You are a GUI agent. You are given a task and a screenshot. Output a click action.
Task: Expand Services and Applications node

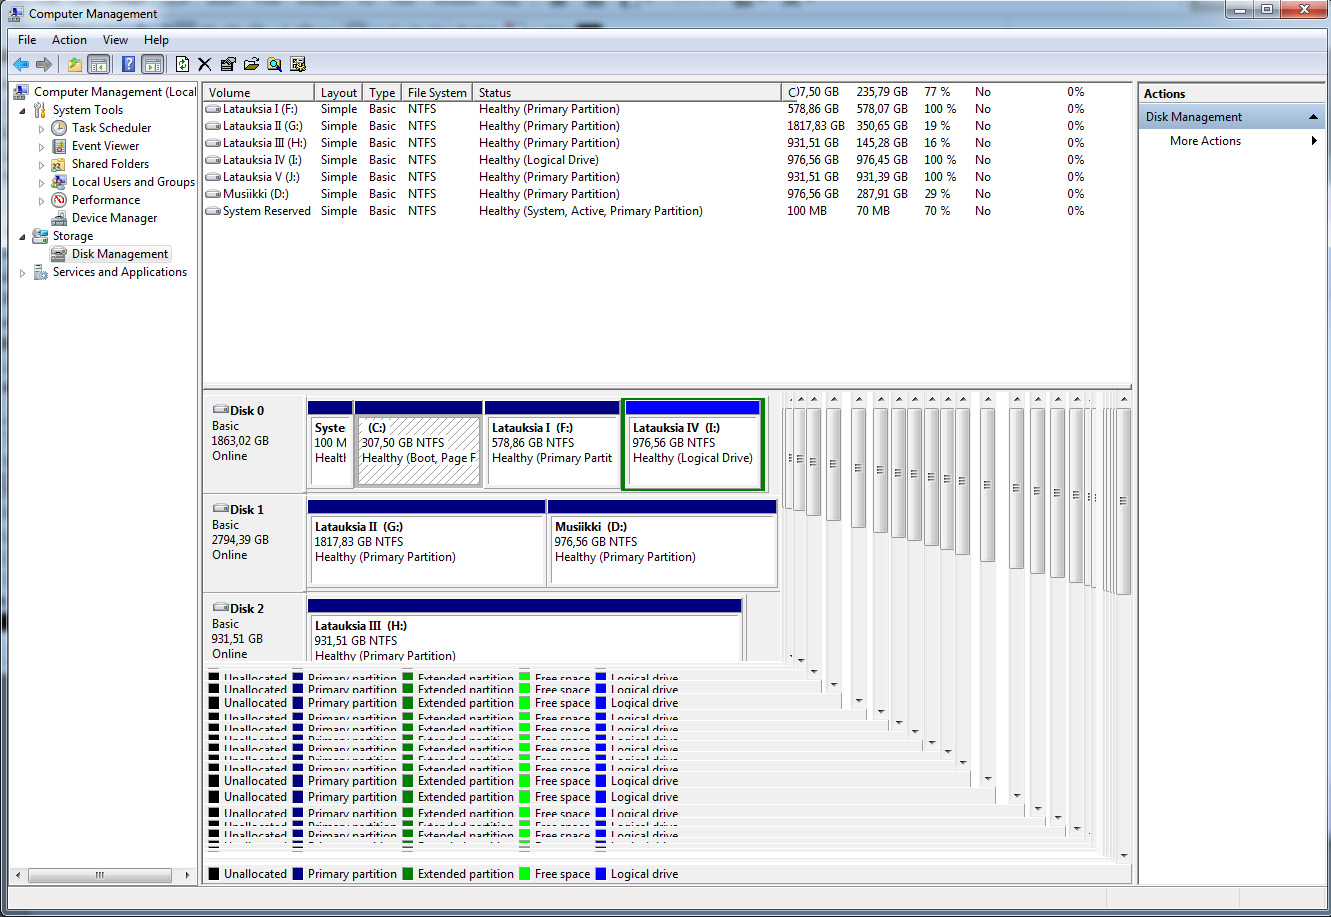[24, 272]
